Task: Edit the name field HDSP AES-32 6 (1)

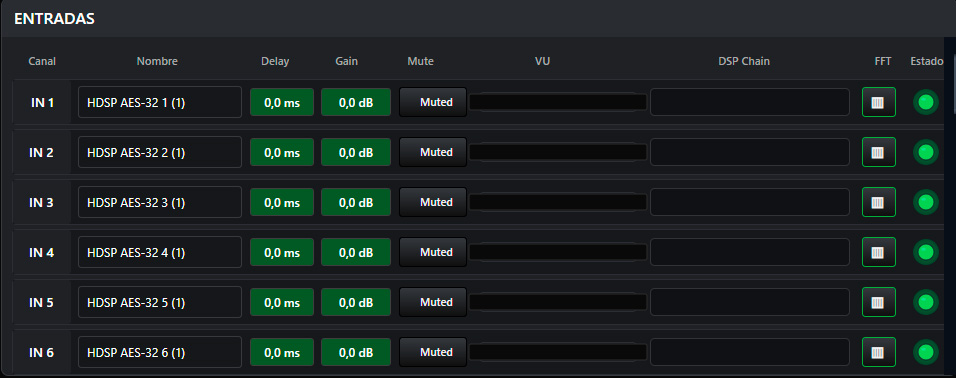Action: click(x=160, y=352)
